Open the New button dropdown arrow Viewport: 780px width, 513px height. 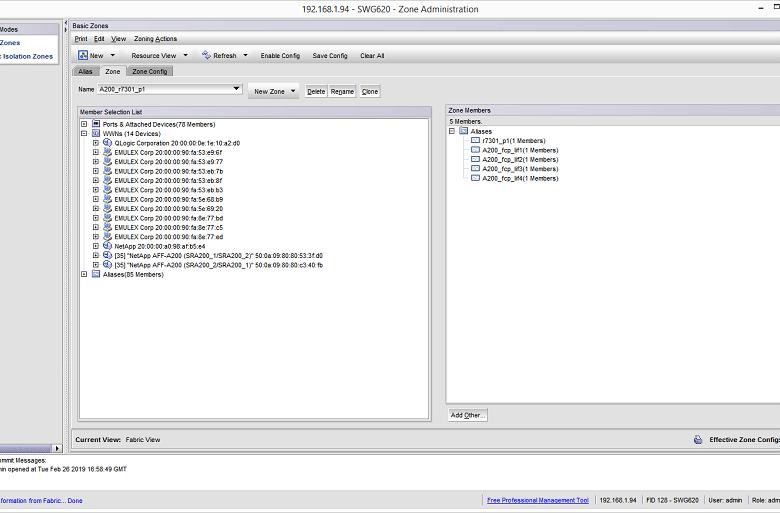113,55
